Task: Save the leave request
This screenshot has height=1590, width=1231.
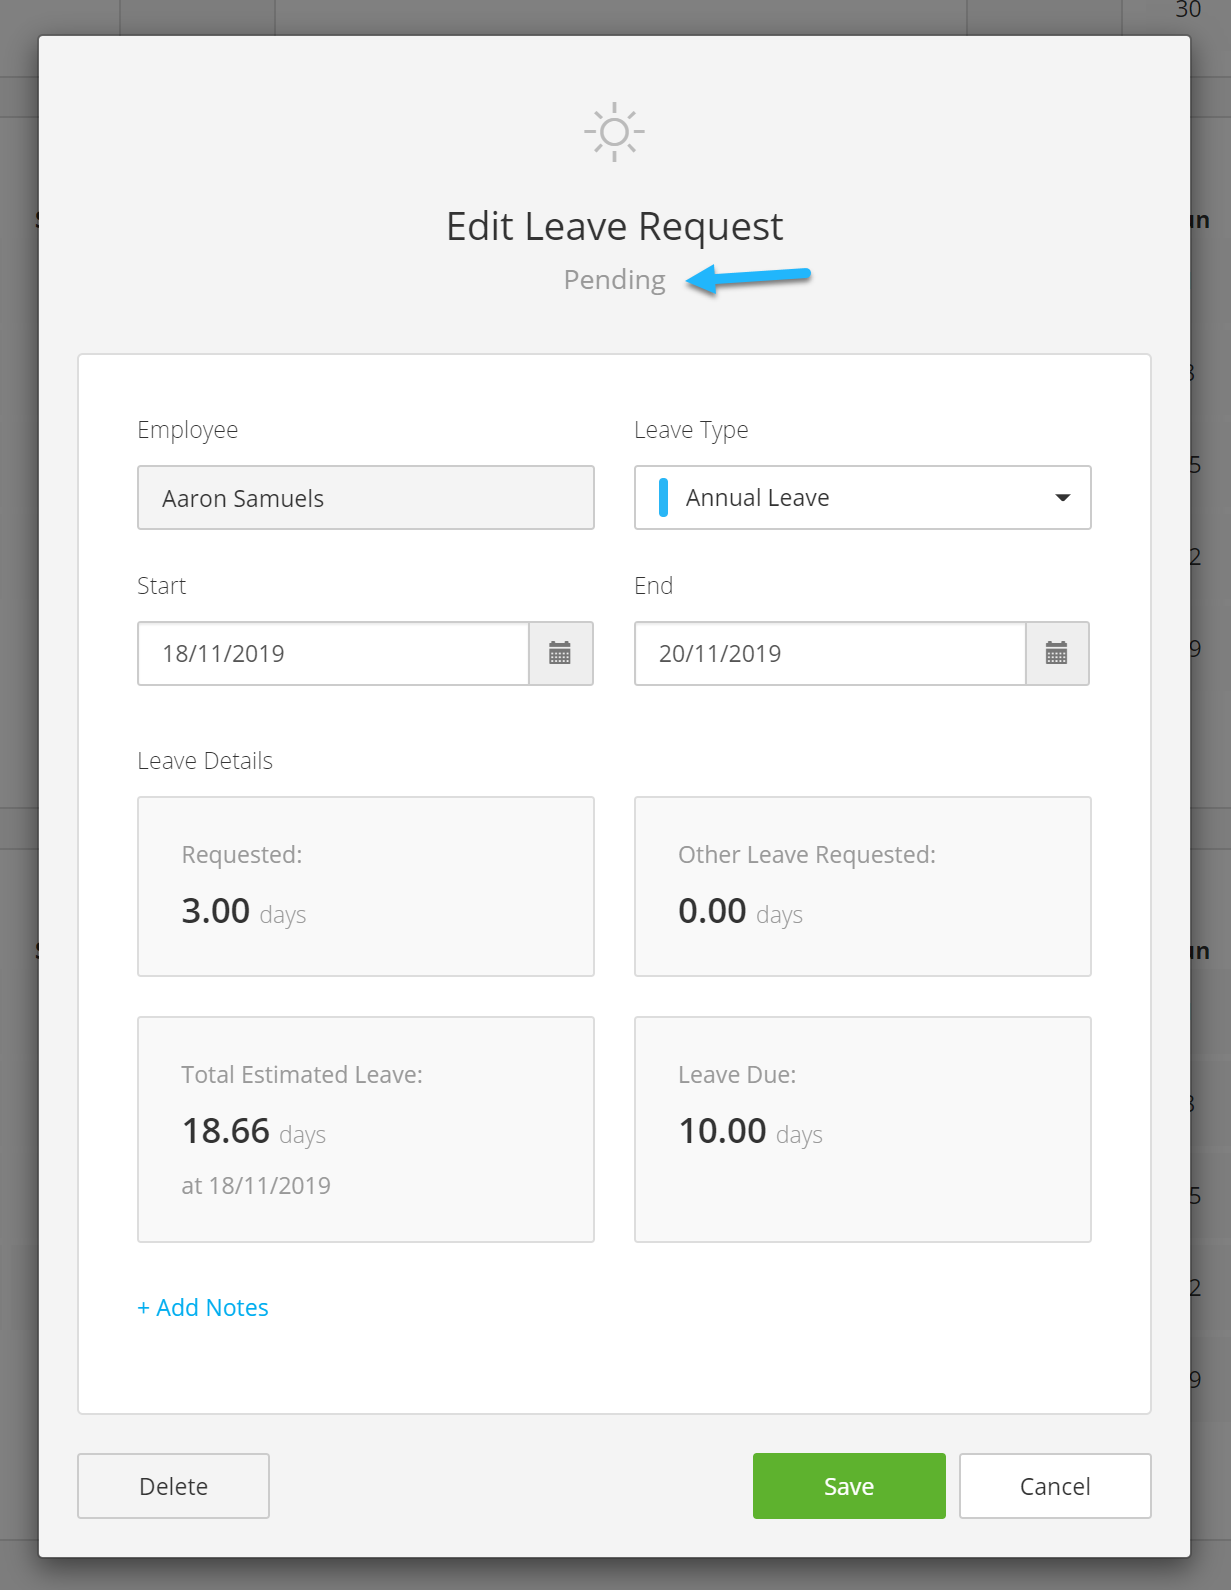Action: pyautogui.click(x=849, y=1486)
